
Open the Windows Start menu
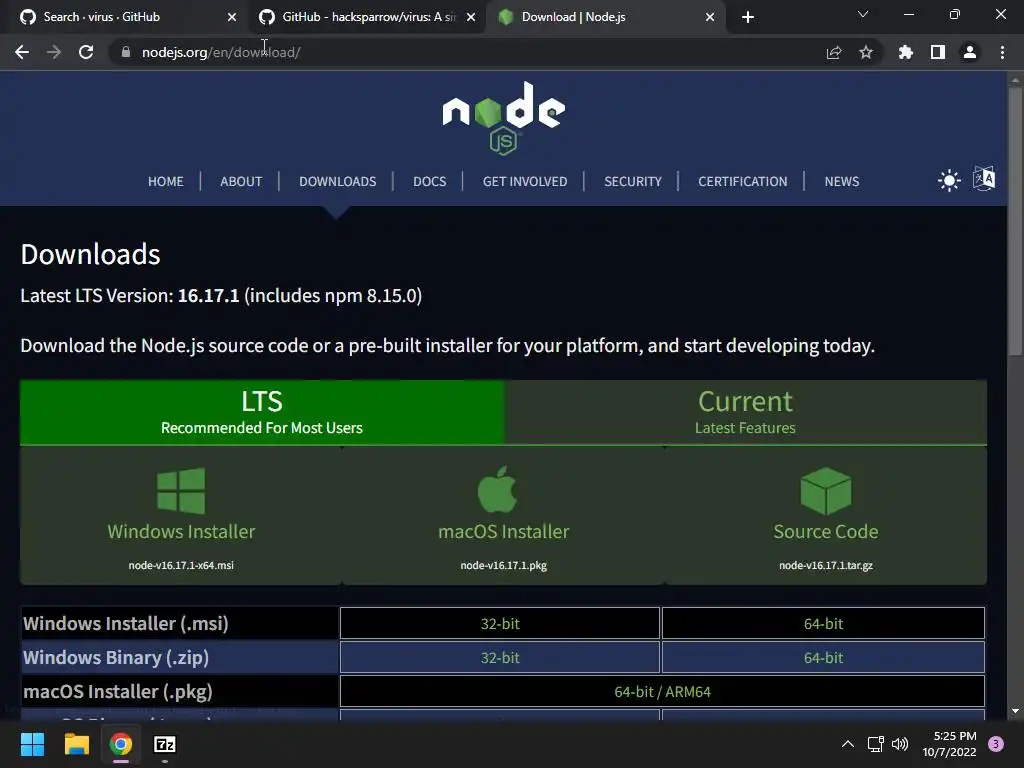[x=32, y=744]
